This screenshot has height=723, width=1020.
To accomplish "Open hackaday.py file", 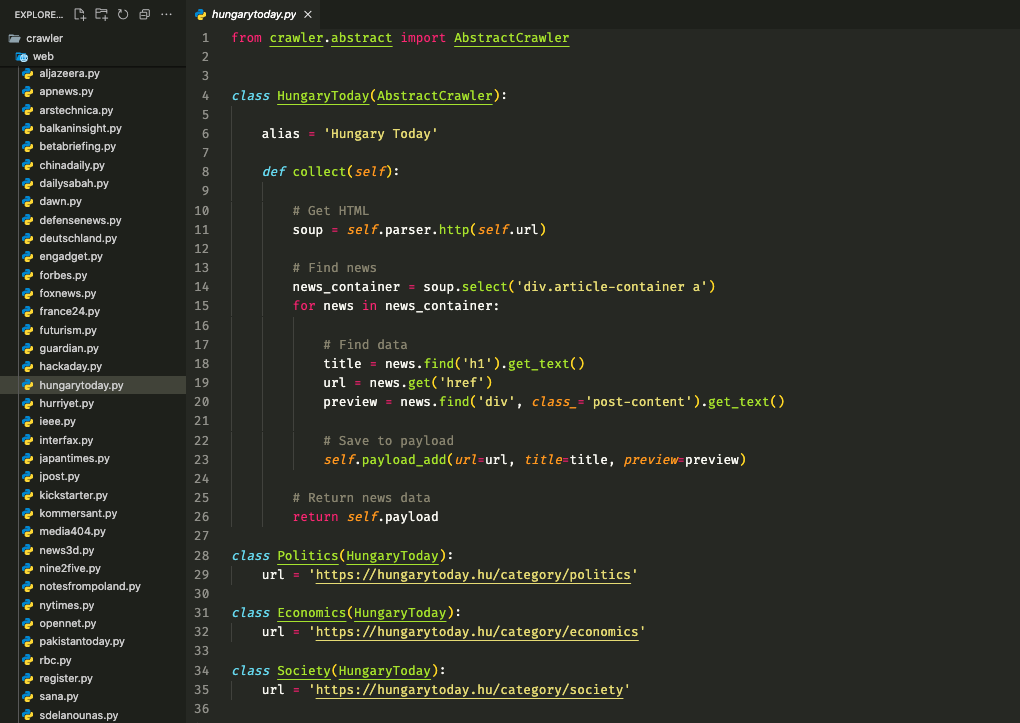I will pos(93,366).
